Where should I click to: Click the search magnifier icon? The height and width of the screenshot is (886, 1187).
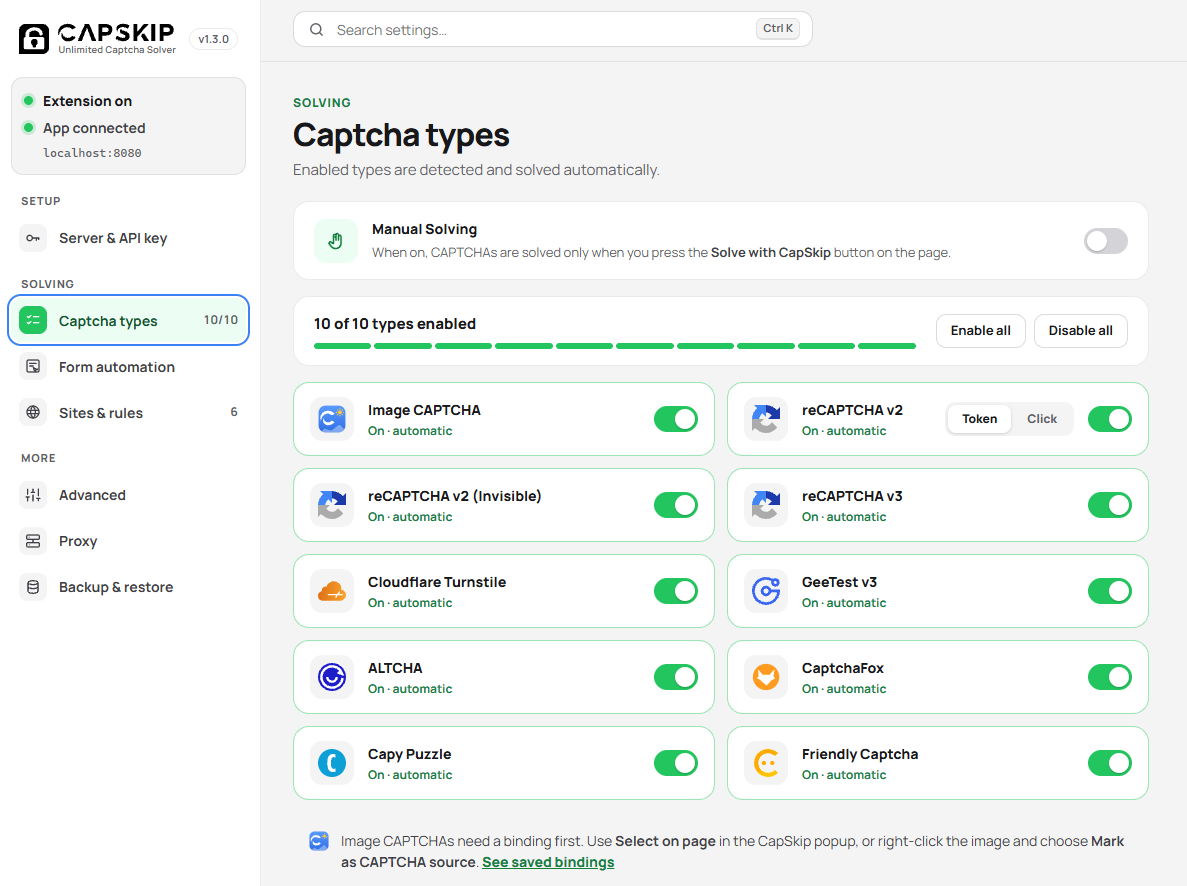pos(316,30)
